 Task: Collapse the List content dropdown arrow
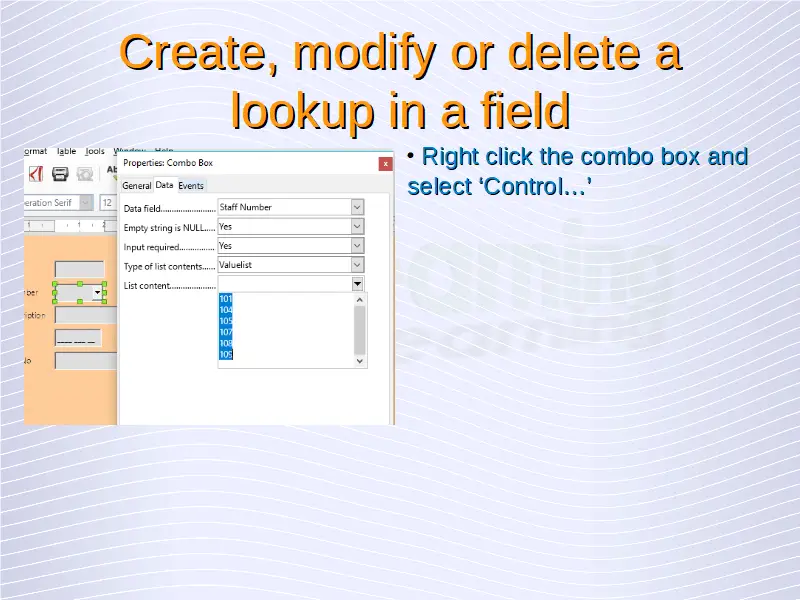pos(357,284)
